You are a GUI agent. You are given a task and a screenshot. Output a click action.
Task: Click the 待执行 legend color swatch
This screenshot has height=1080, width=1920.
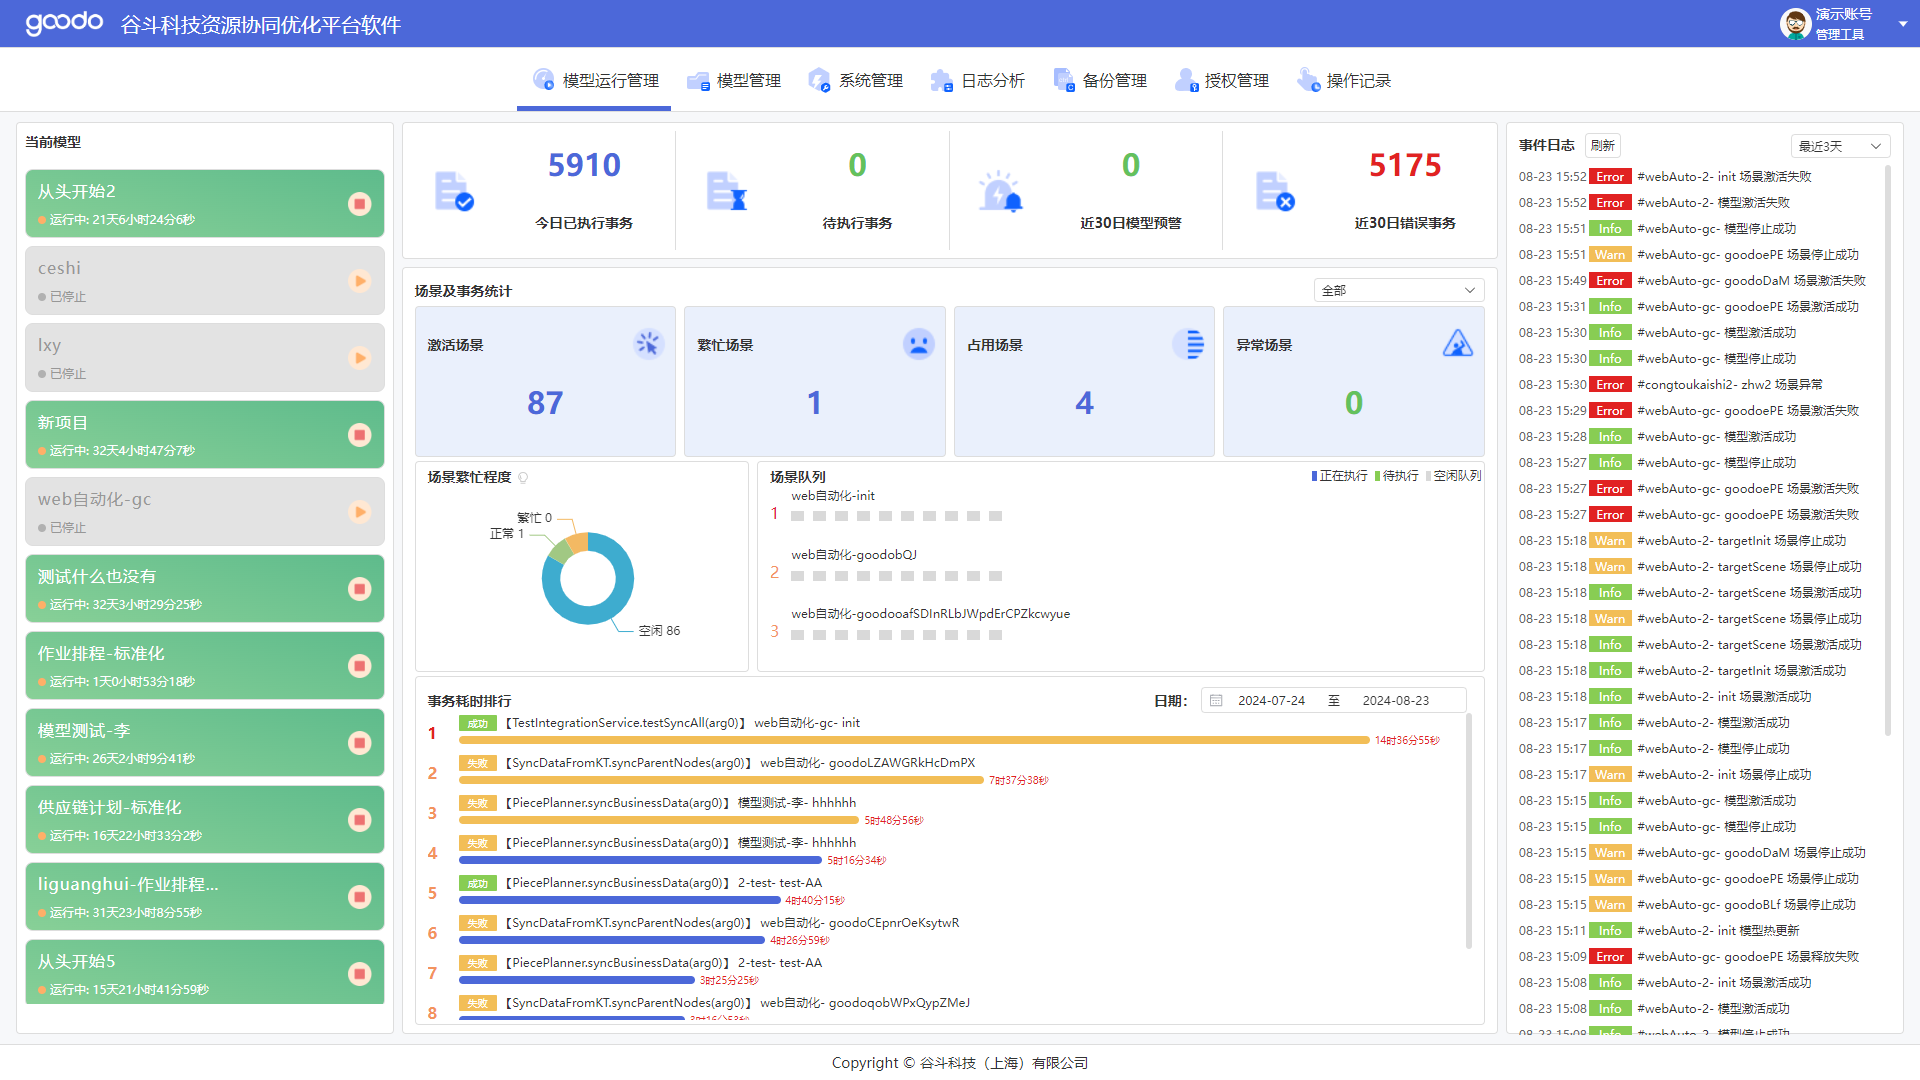tap(1377, 476)
